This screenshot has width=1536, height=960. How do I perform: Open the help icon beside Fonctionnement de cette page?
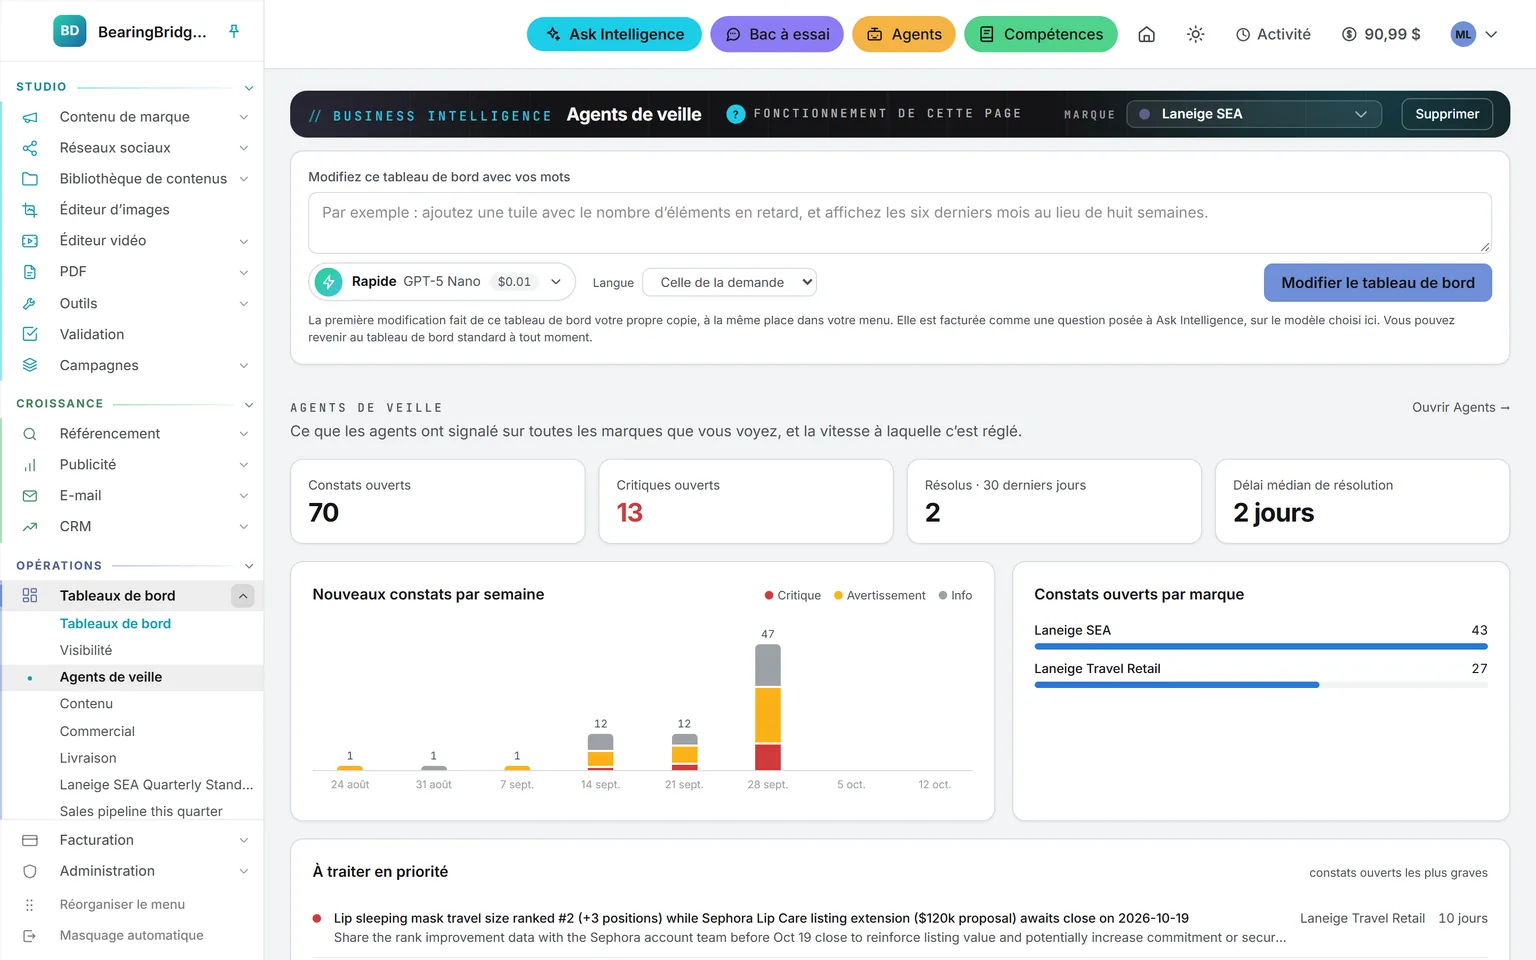[736, 114]
